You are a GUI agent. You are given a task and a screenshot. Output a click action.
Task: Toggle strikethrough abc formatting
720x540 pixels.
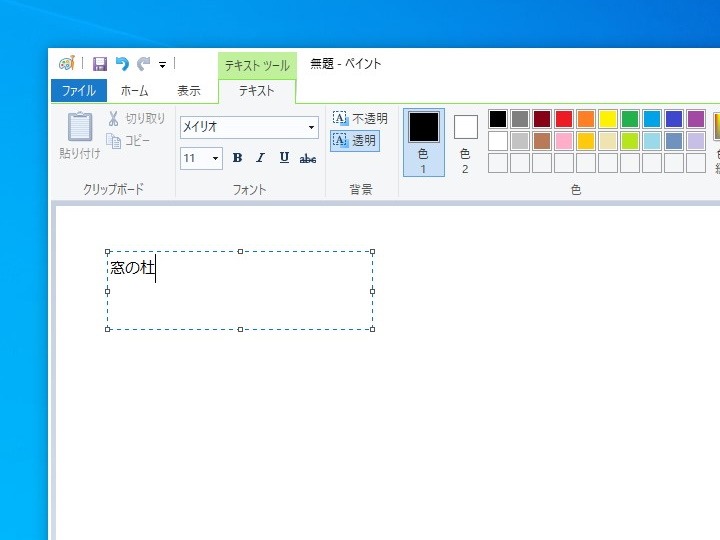(x=308, y=159)
